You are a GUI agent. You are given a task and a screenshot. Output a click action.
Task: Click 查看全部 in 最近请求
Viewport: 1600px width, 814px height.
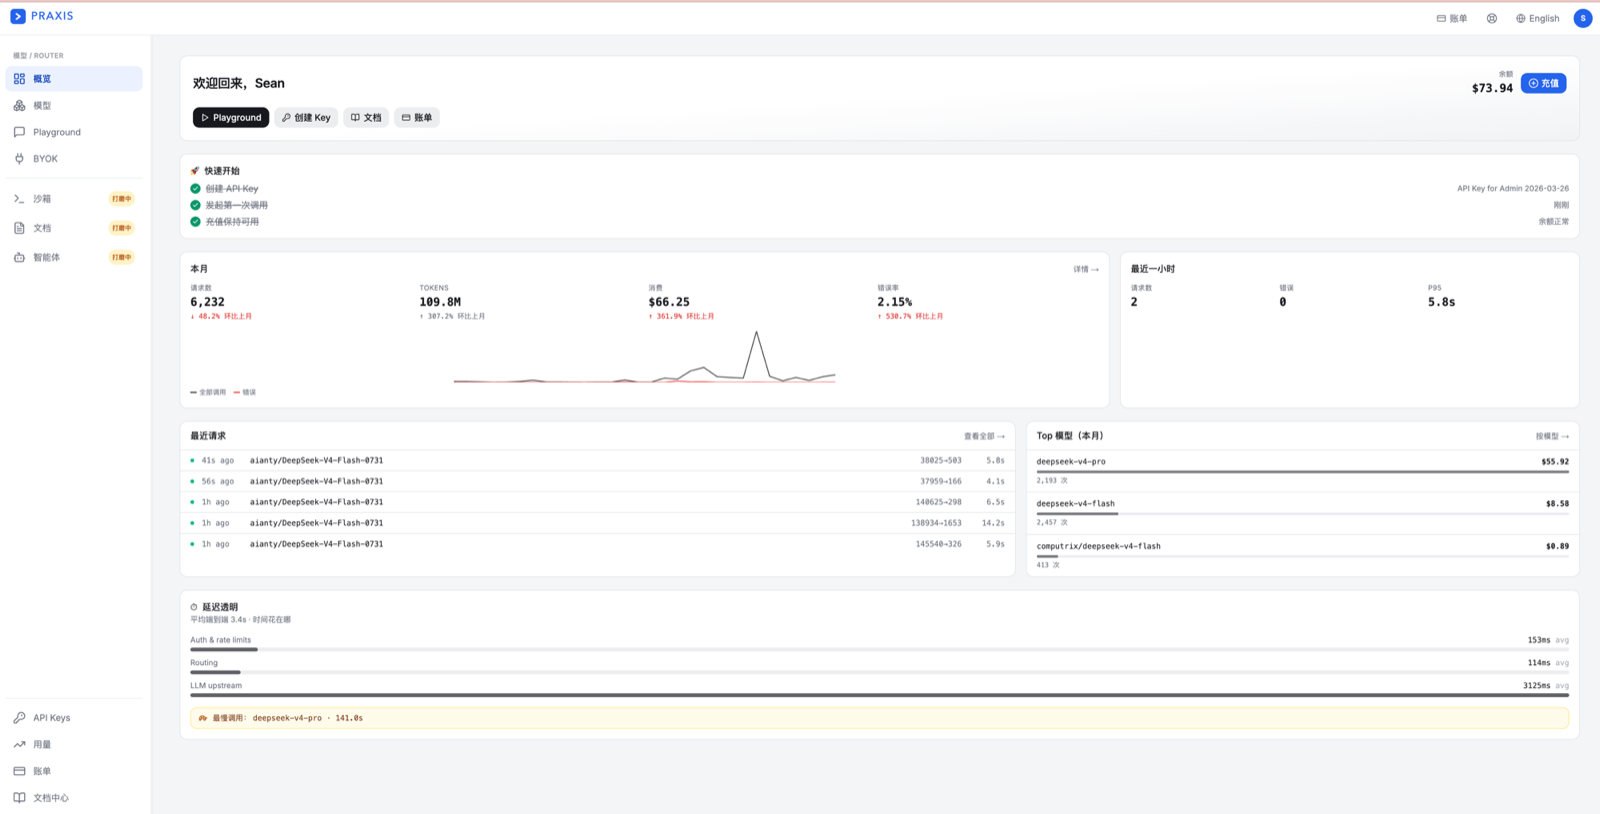point(984,436)
